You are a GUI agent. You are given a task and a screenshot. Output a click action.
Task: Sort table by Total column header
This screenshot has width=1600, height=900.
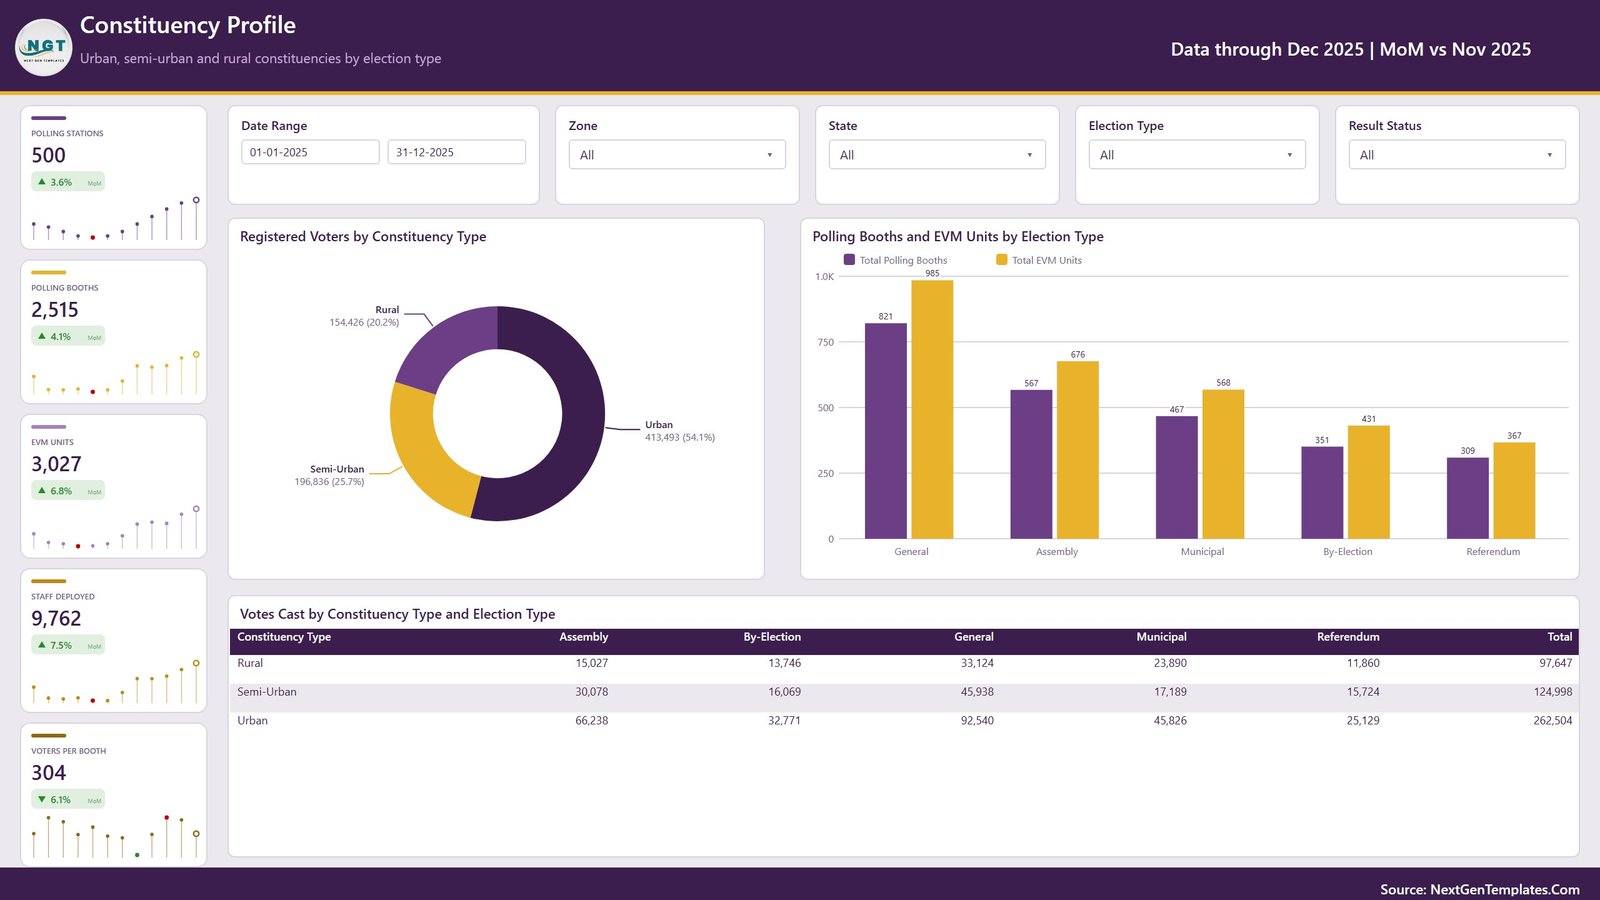(x=1559, y=637)
